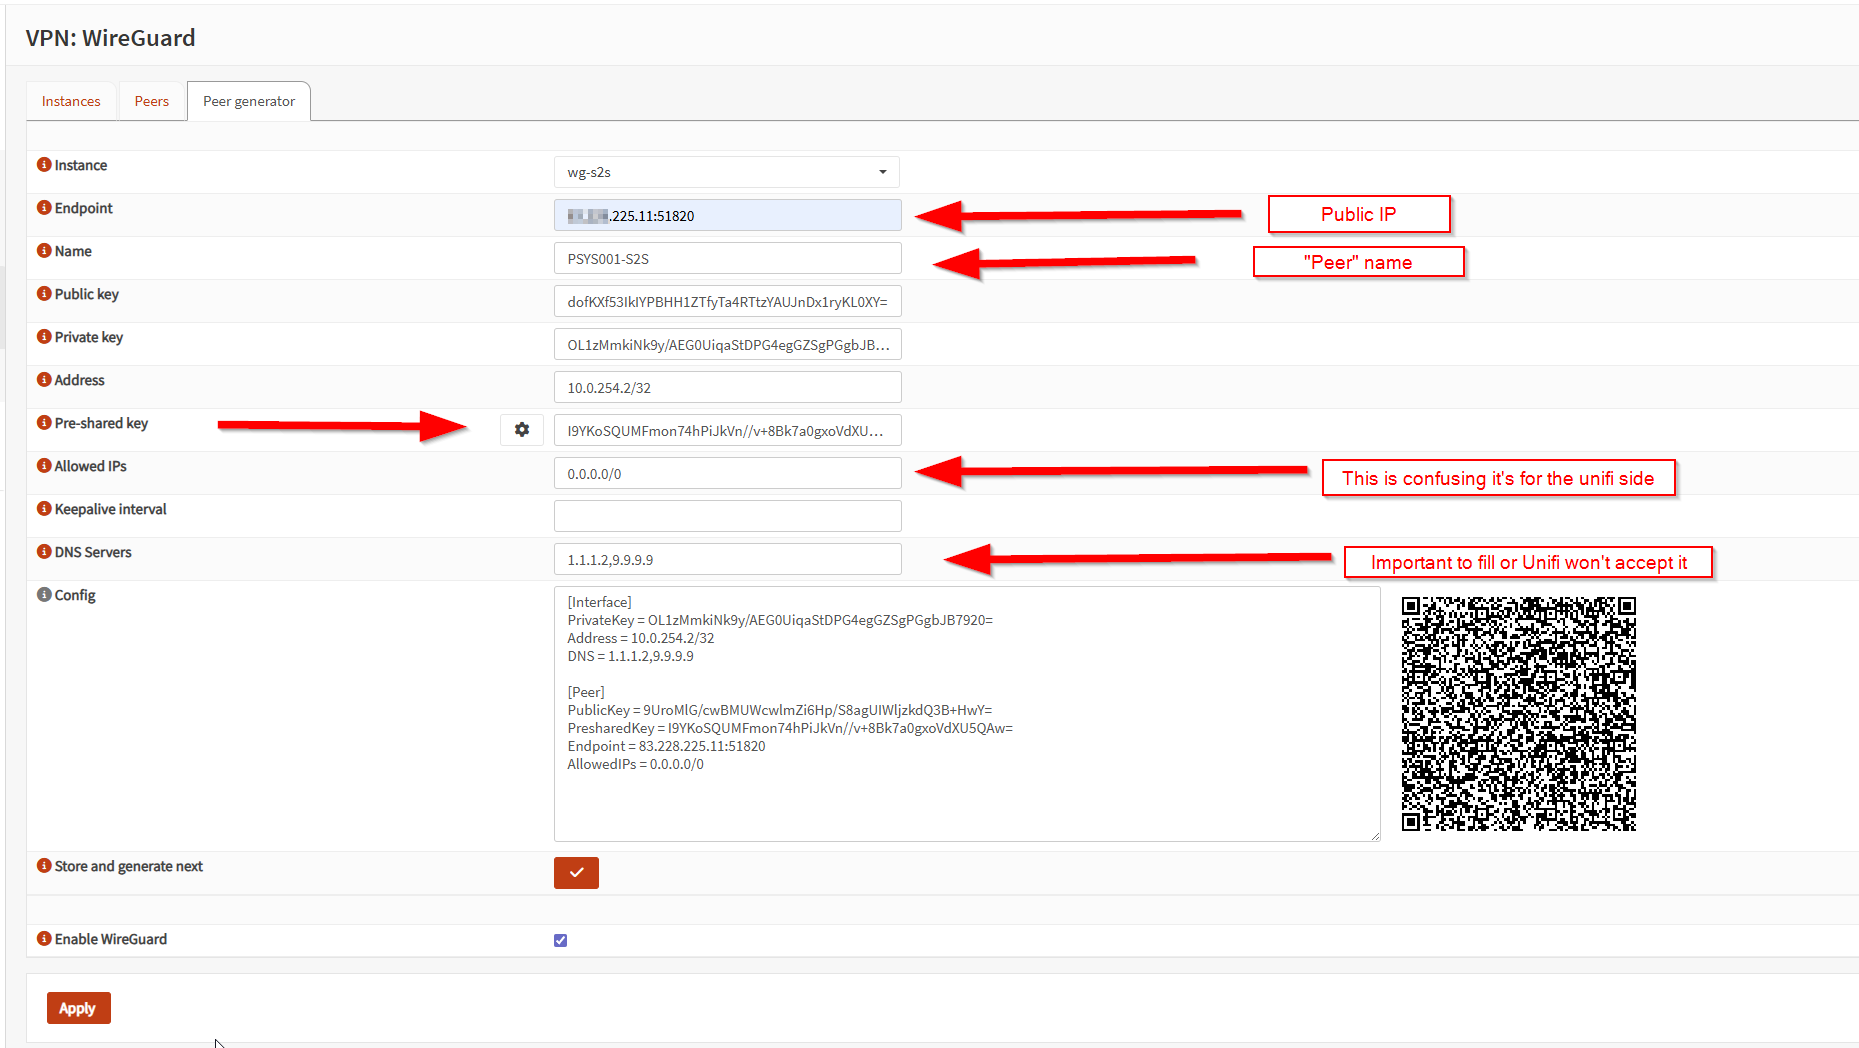Click the info icon beside Keepalive interval
1859x1048 pixels.
tap(44, 509)
